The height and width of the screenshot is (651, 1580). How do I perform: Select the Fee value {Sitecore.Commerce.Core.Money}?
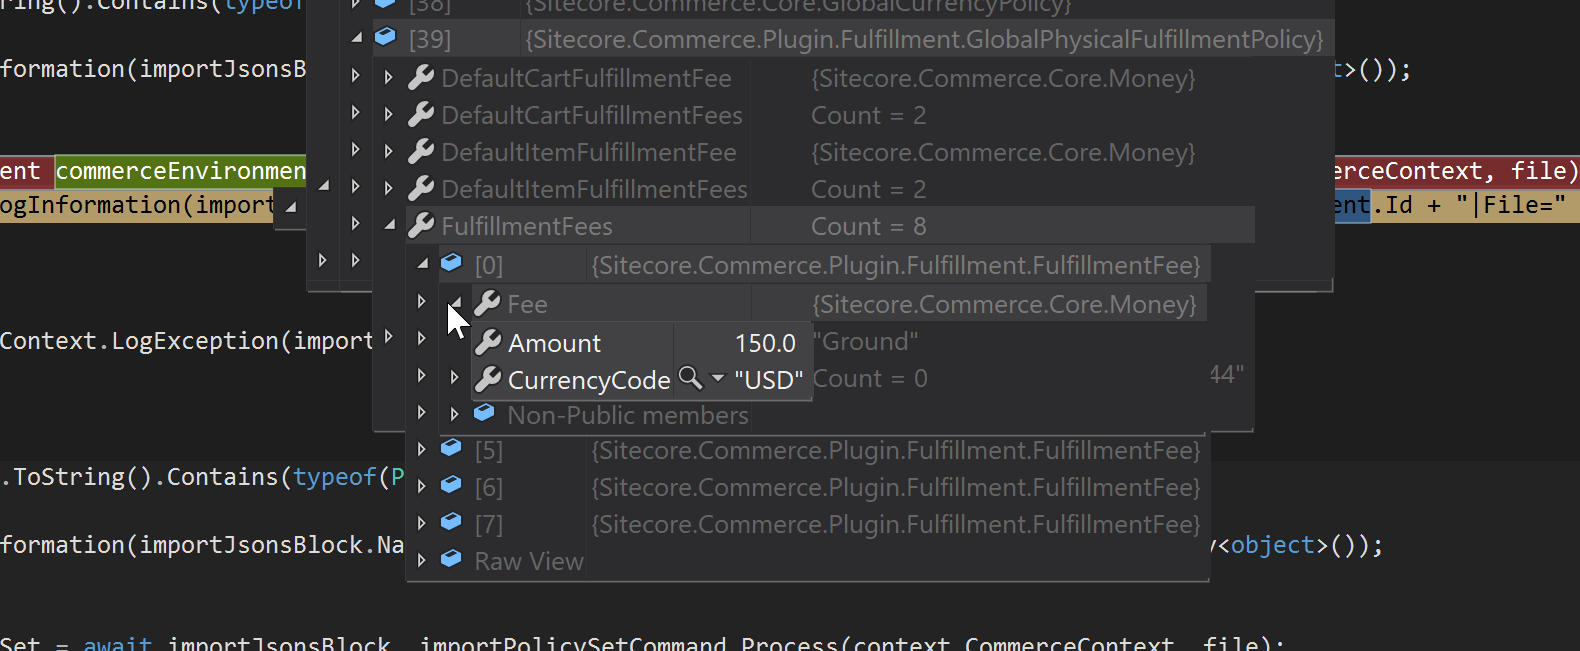[x=1004, y=304]
